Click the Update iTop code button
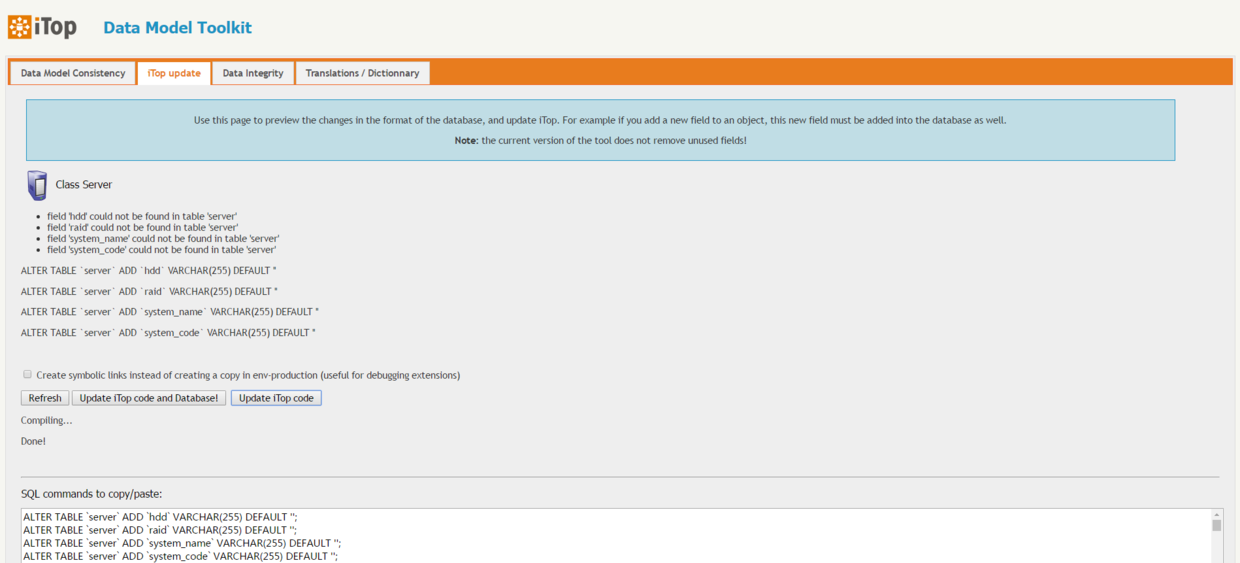Image resolution: width=1240 pixels, height=563 pixels. coord(276,398)
